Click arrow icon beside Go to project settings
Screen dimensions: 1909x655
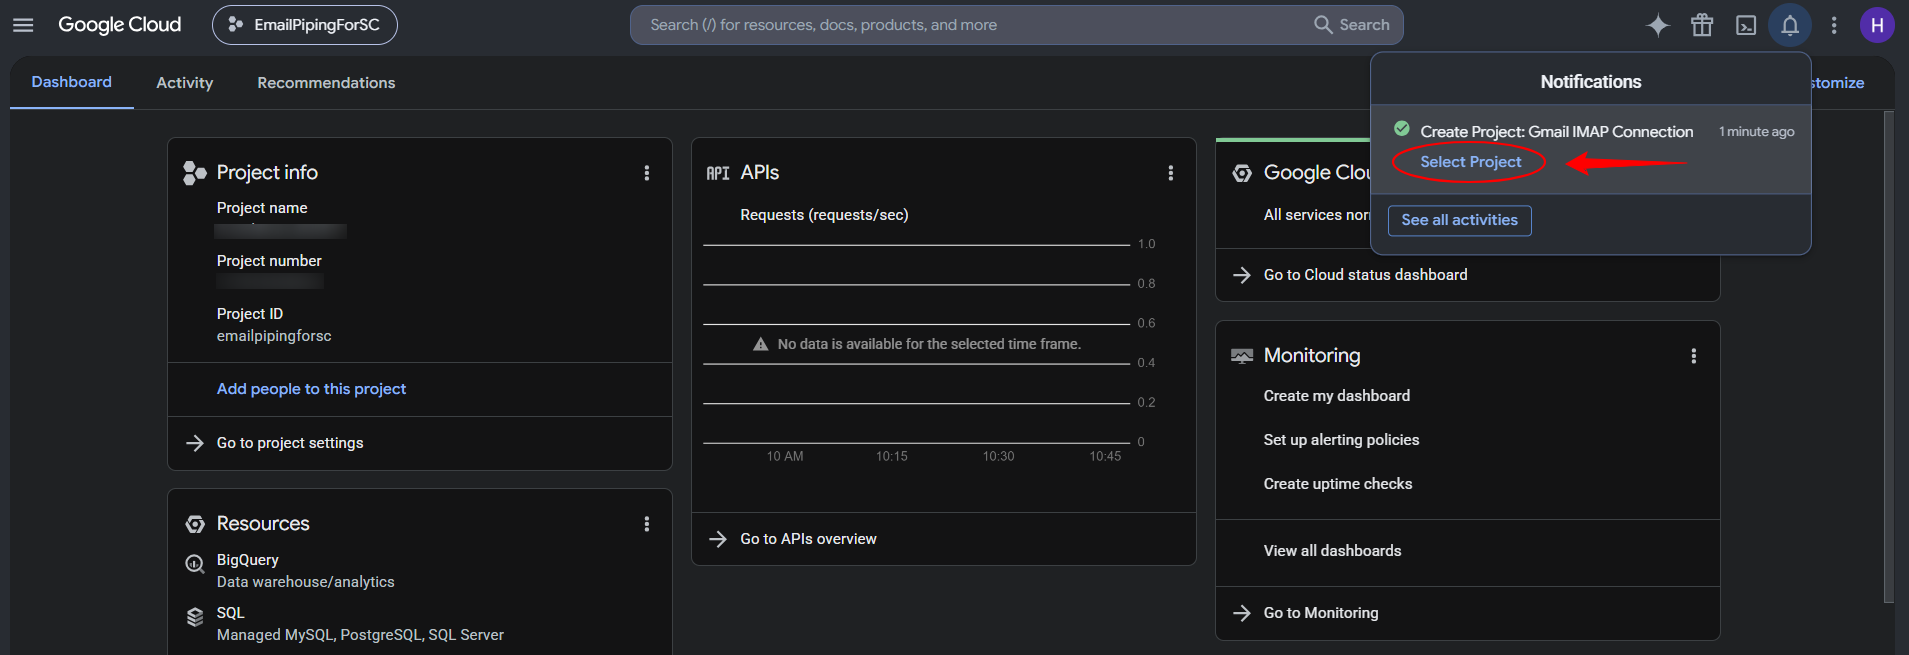point(195,443)
